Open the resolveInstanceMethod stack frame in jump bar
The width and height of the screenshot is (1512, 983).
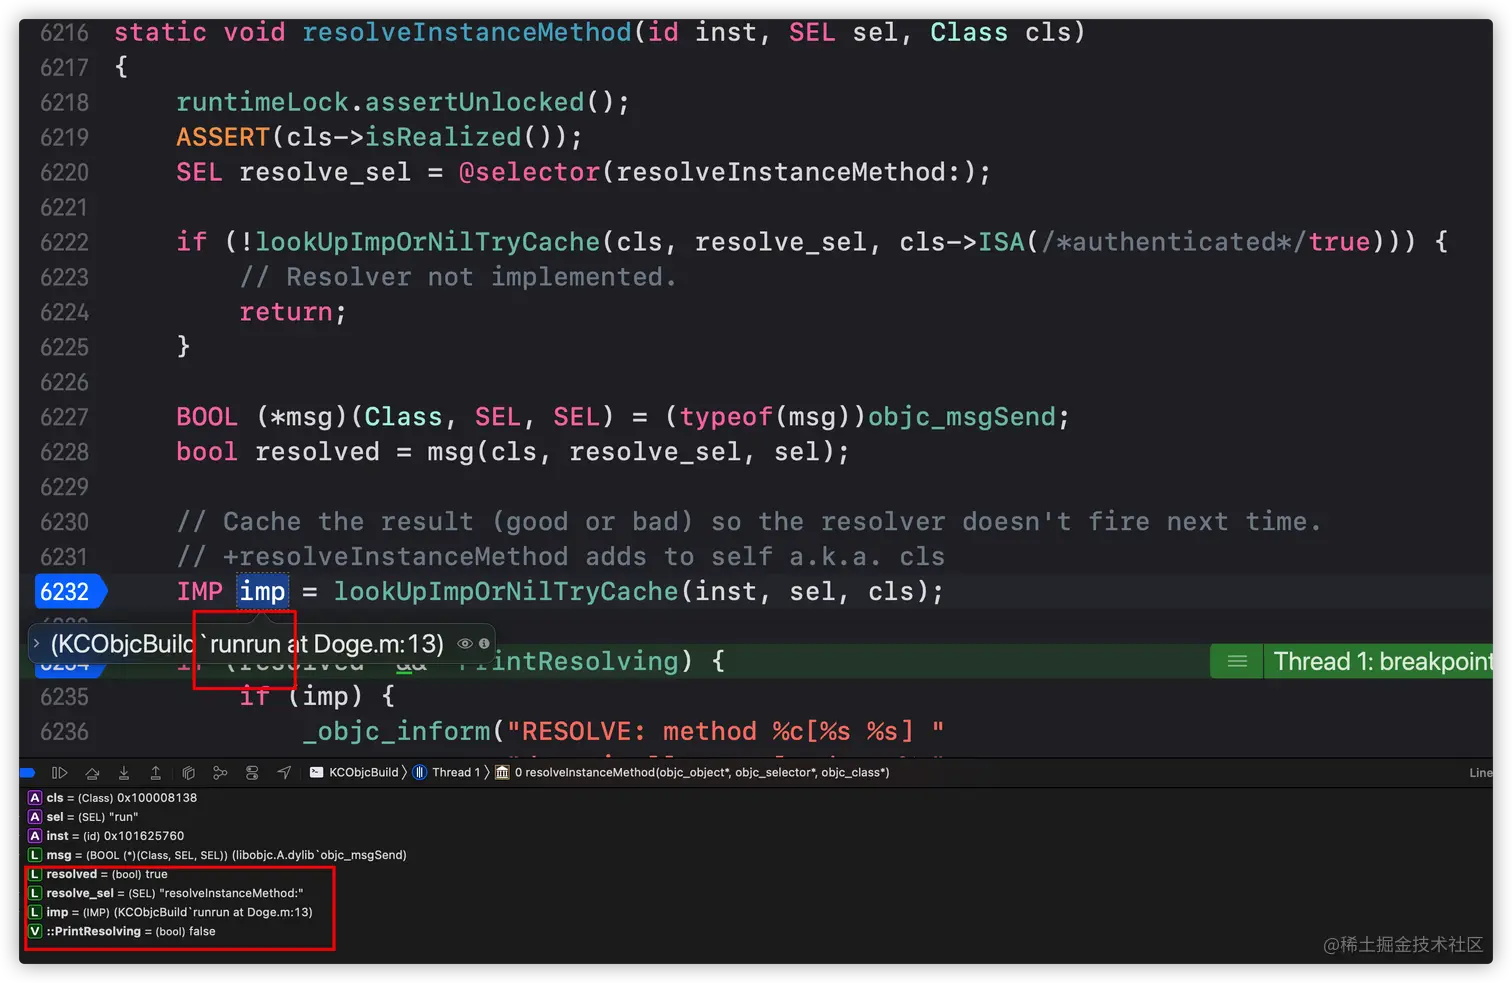[x=692, y=772]
